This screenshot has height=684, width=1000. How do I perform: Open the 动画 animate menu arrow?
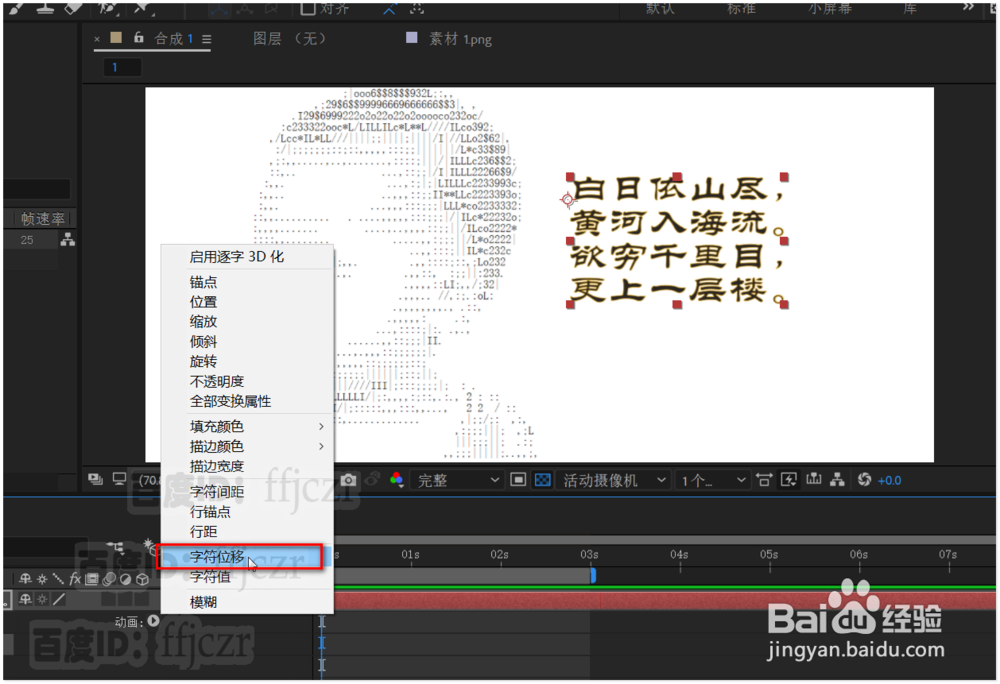coord(154,620)
